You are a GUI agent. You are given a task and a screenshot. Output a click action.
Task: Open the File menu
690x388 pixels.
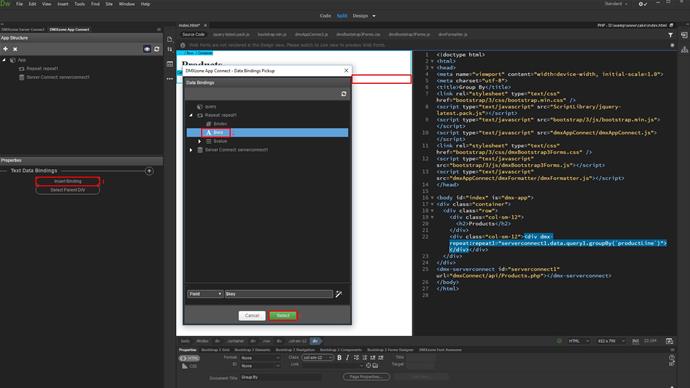pyautogui.click(x=19, y=4)
